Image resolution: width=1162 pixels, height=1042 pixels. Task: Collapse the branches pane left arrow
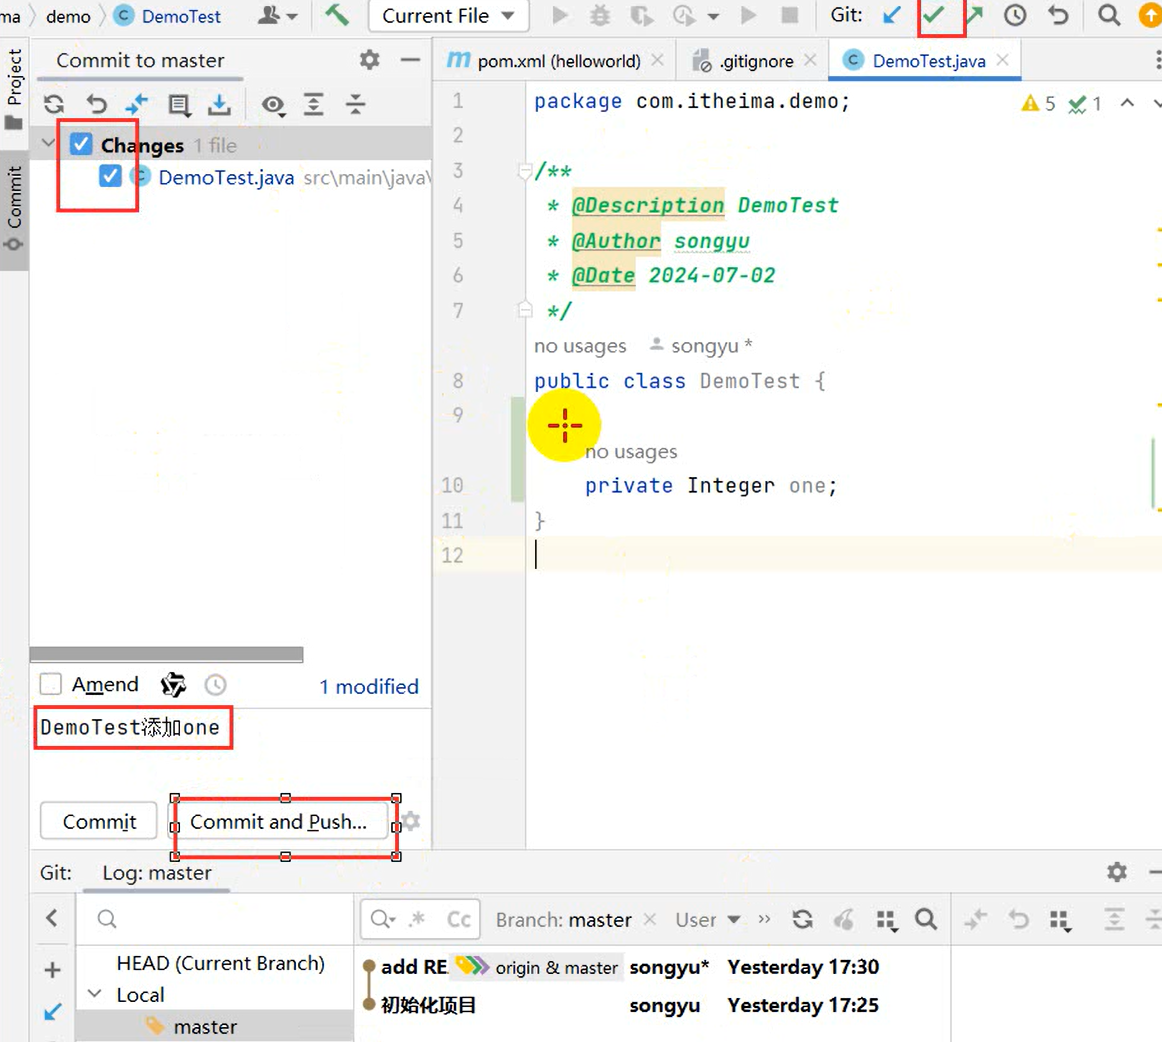(52, 918)
